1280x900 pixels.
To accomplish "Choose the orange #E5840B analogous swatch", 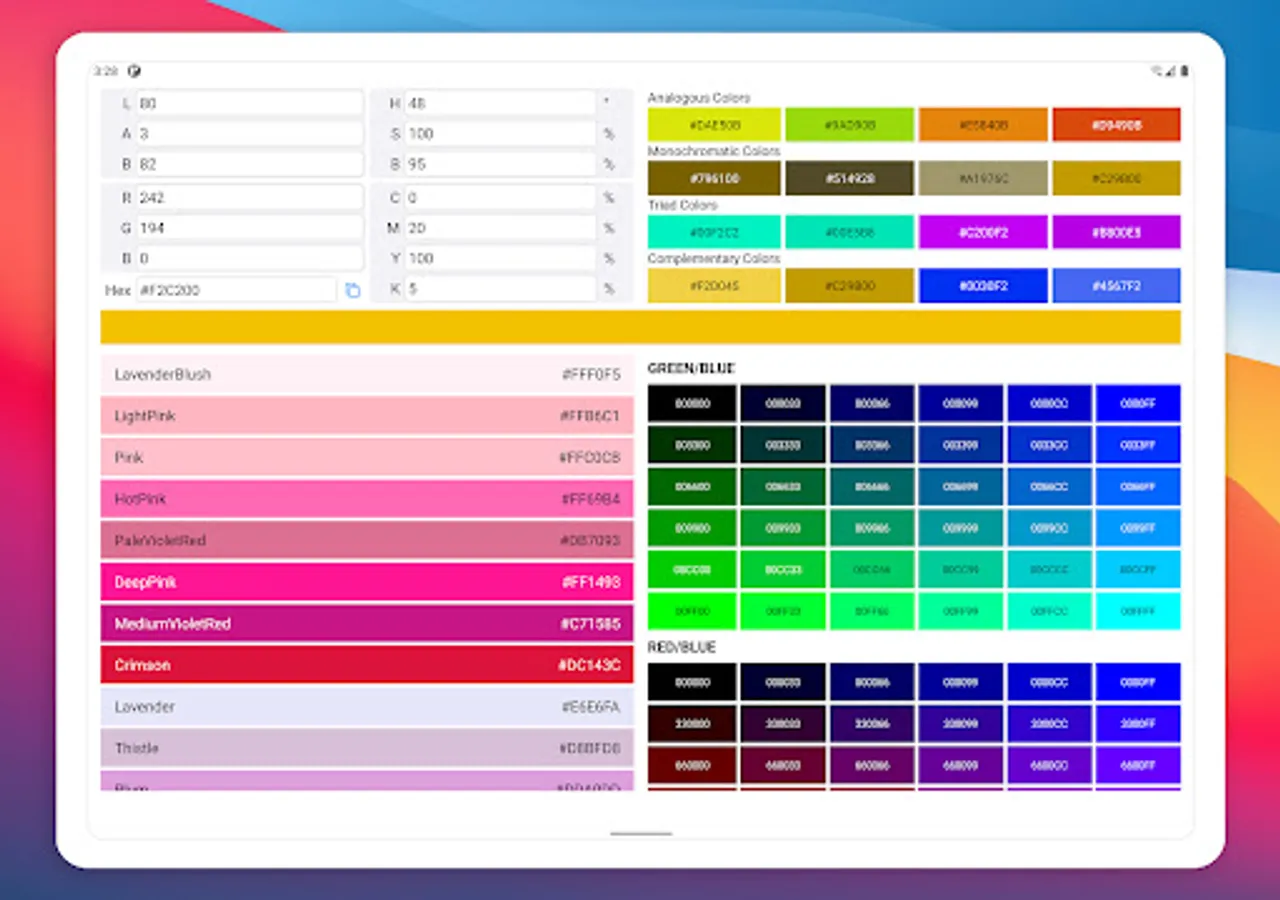I will coord(983,125).
